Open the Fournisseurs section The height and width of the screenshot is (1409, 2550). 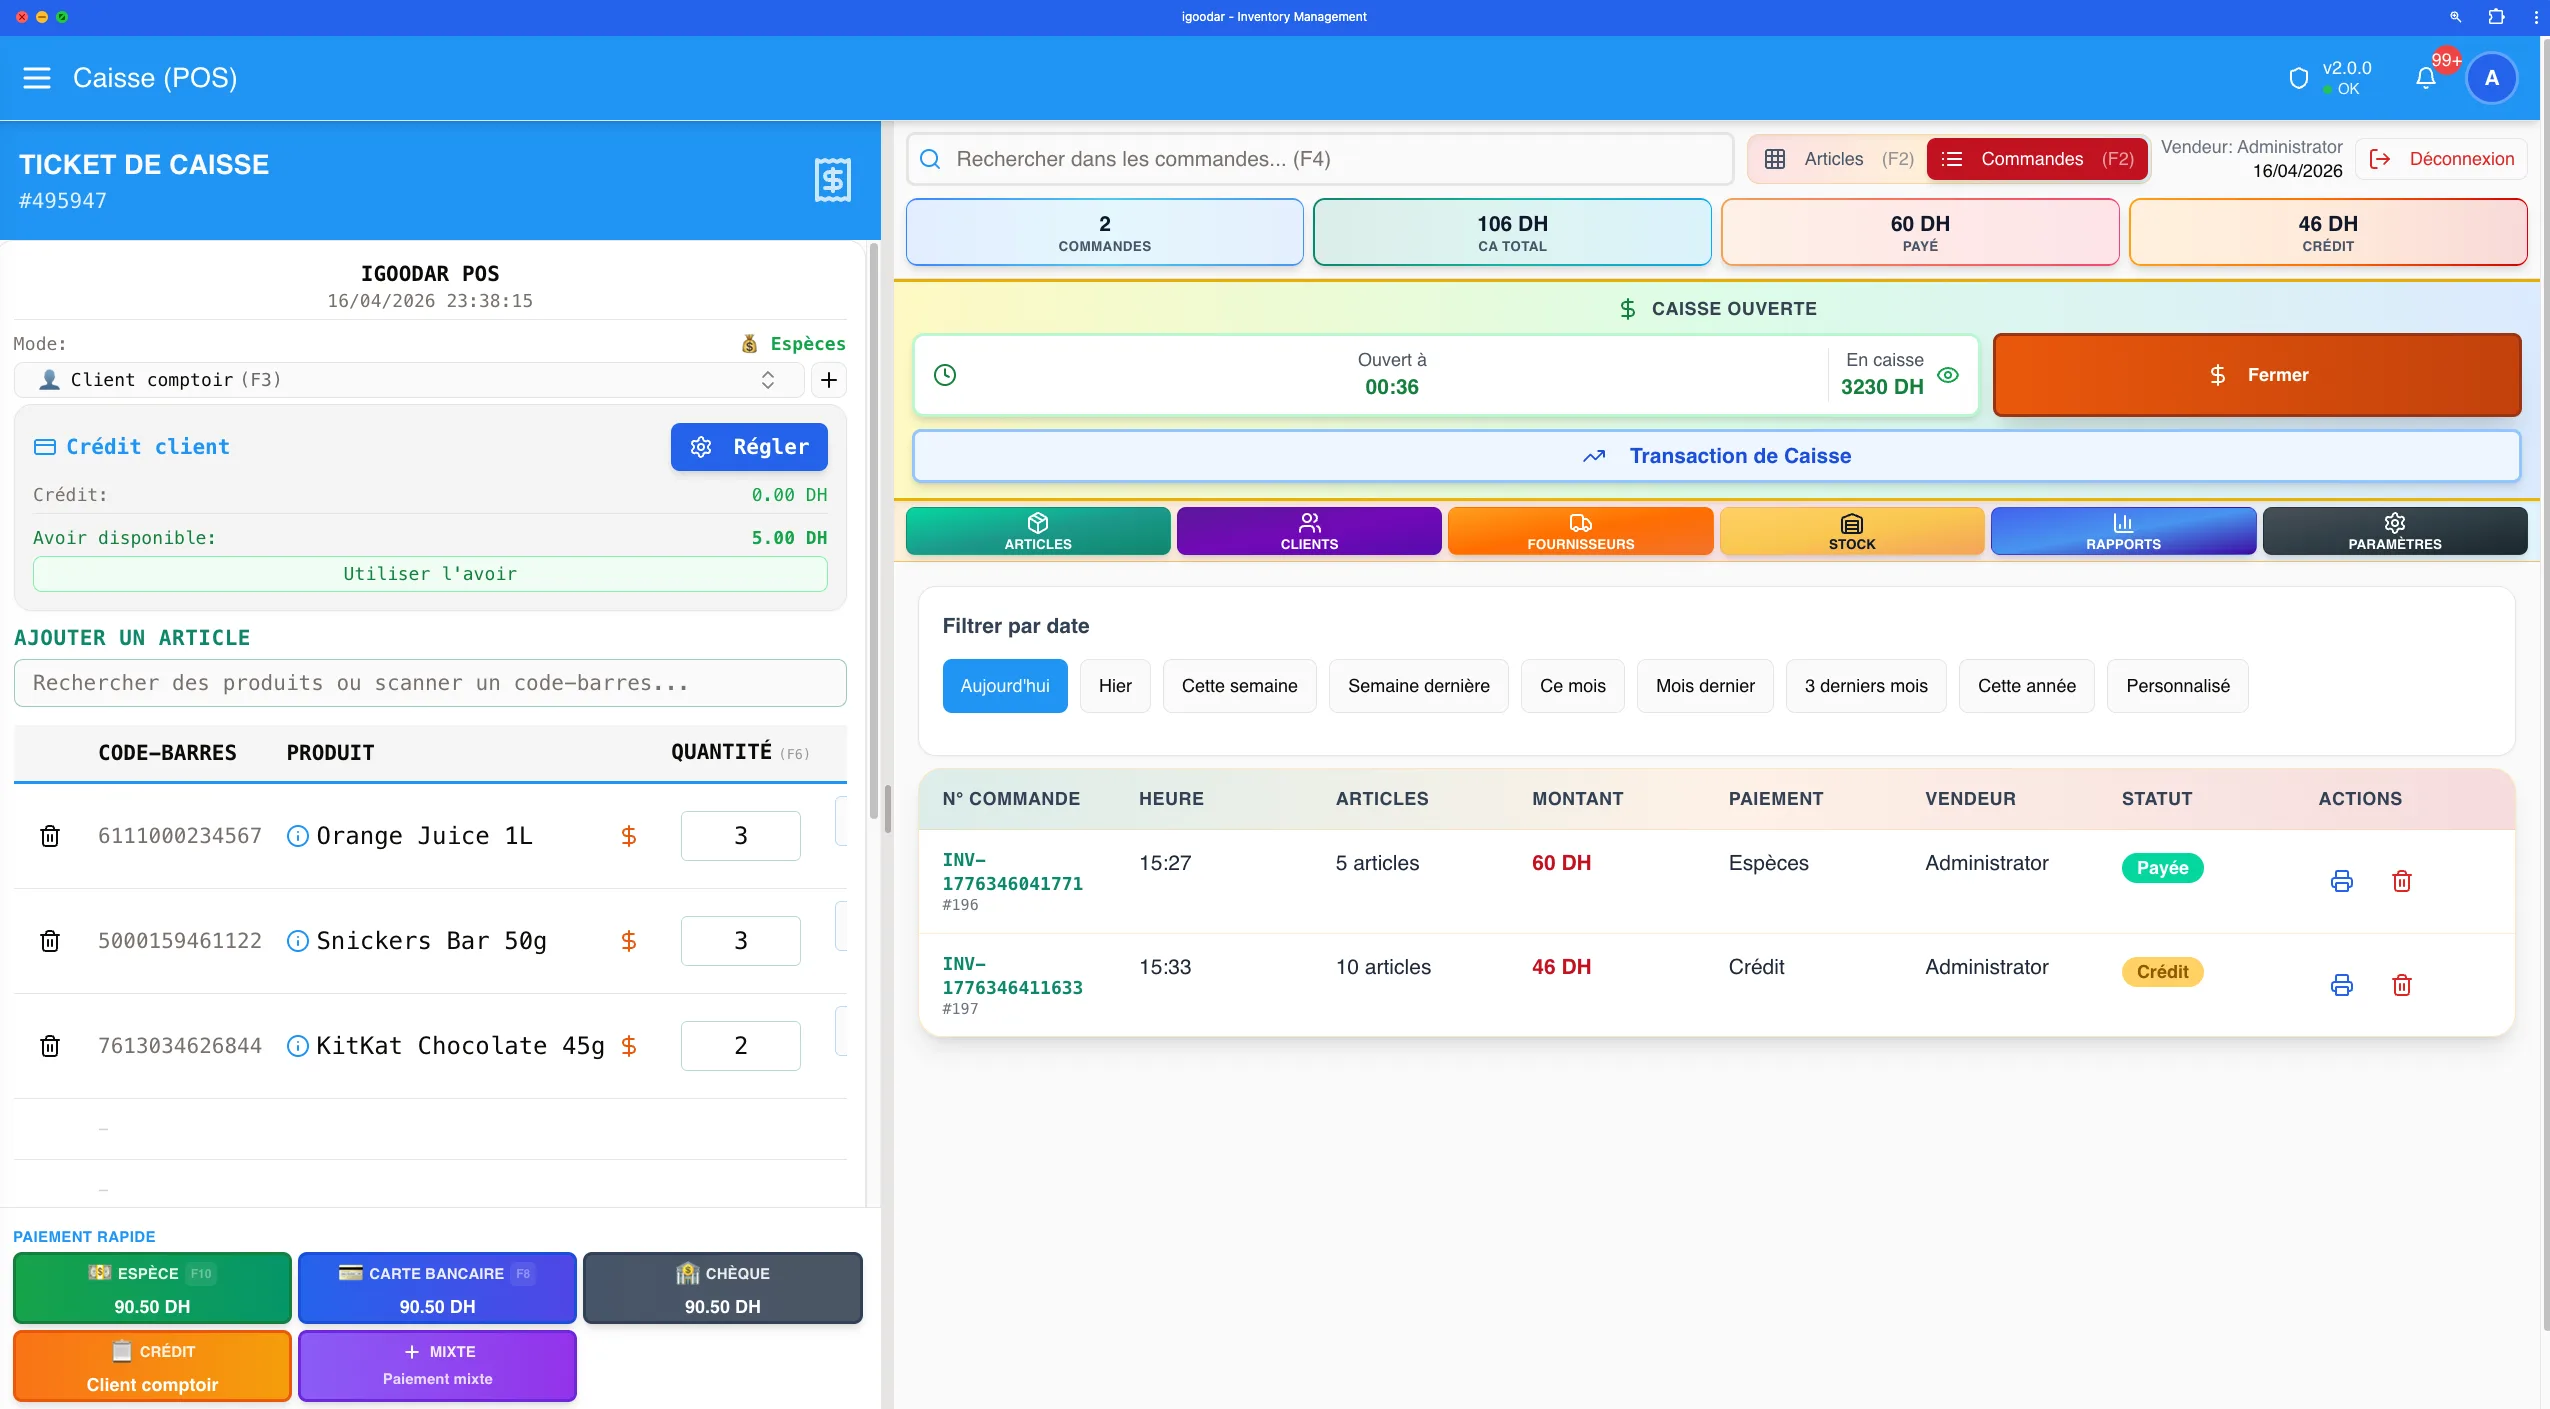(x=1578, y=531)
